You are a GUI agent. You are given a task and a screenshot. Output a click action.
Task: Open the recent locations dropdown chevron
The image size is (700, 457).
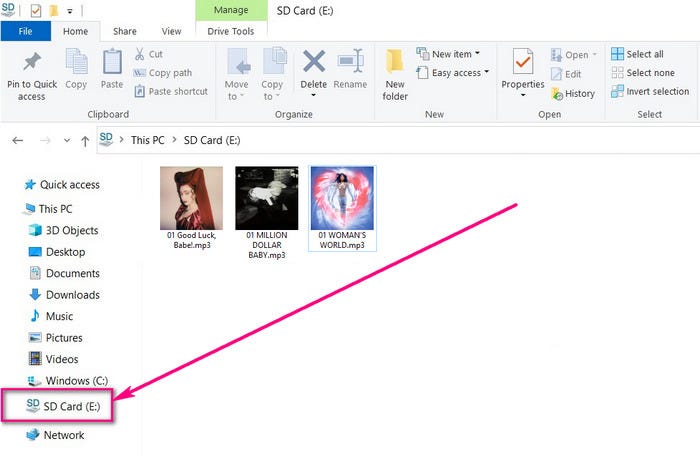[67, 141]
